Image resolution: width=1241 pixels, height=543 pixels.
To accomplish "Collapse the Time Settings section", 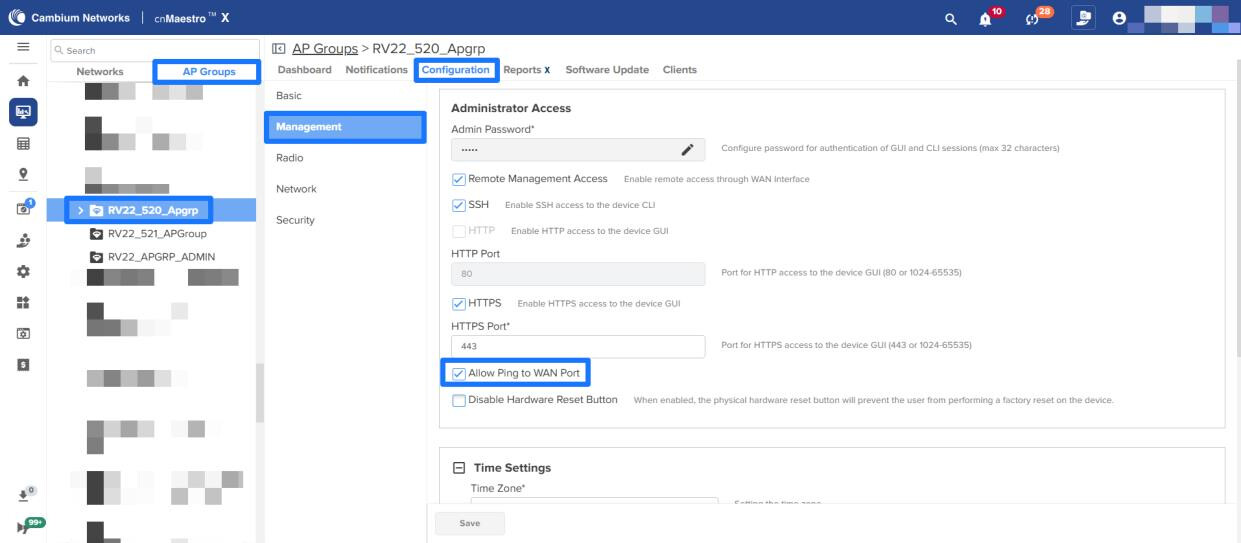I will pos(460,468).
